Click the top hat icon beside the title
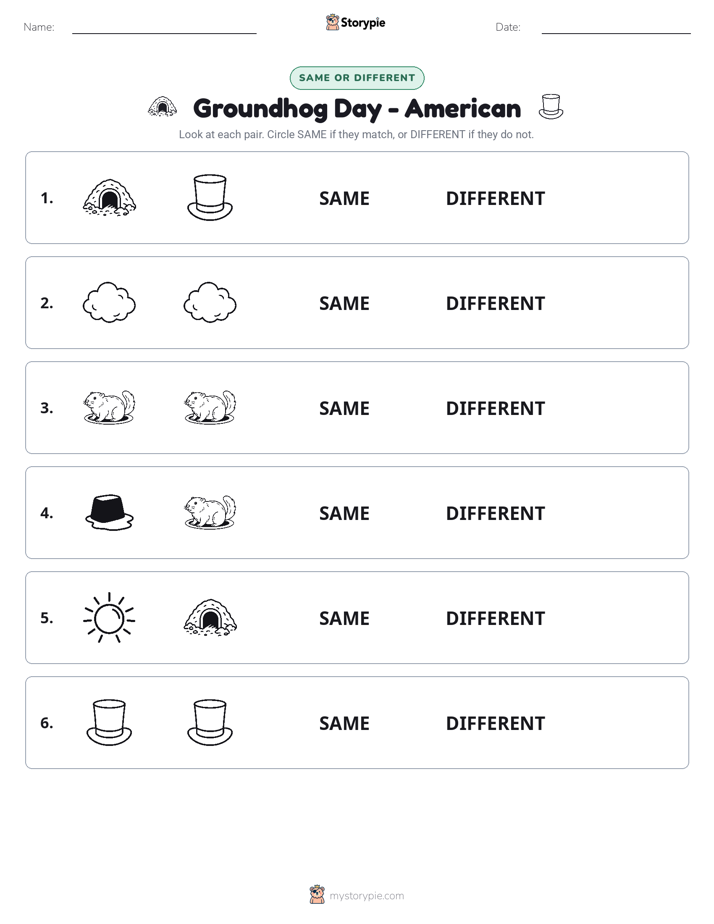This screenshot has height=924, width=714. click(x=551, y=107)
